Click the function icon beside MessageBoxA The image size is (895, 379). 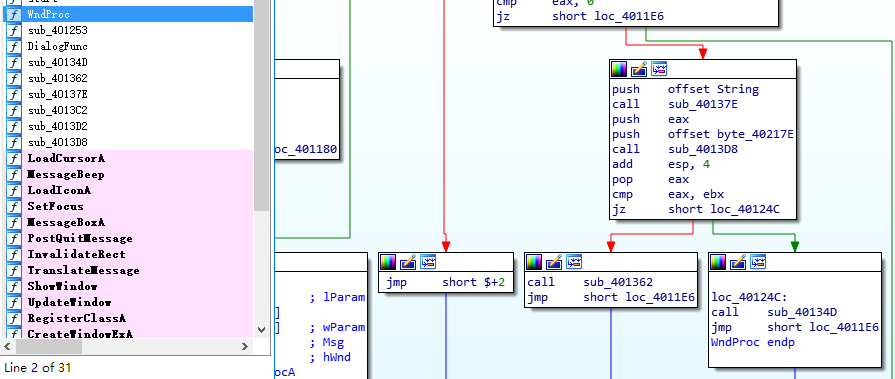click(13, 222)
